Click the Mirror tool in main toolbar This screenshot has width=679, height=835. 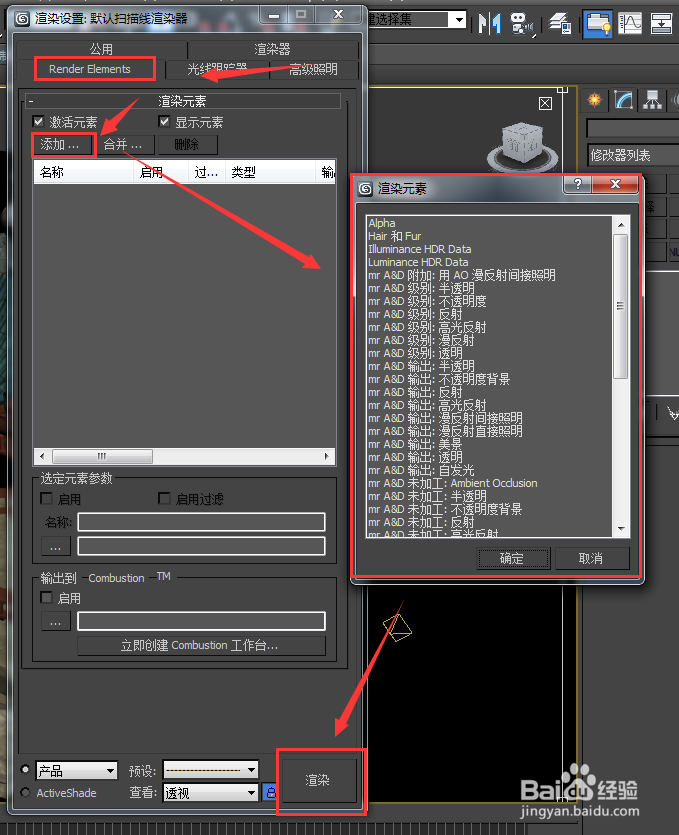pos(489,24)
